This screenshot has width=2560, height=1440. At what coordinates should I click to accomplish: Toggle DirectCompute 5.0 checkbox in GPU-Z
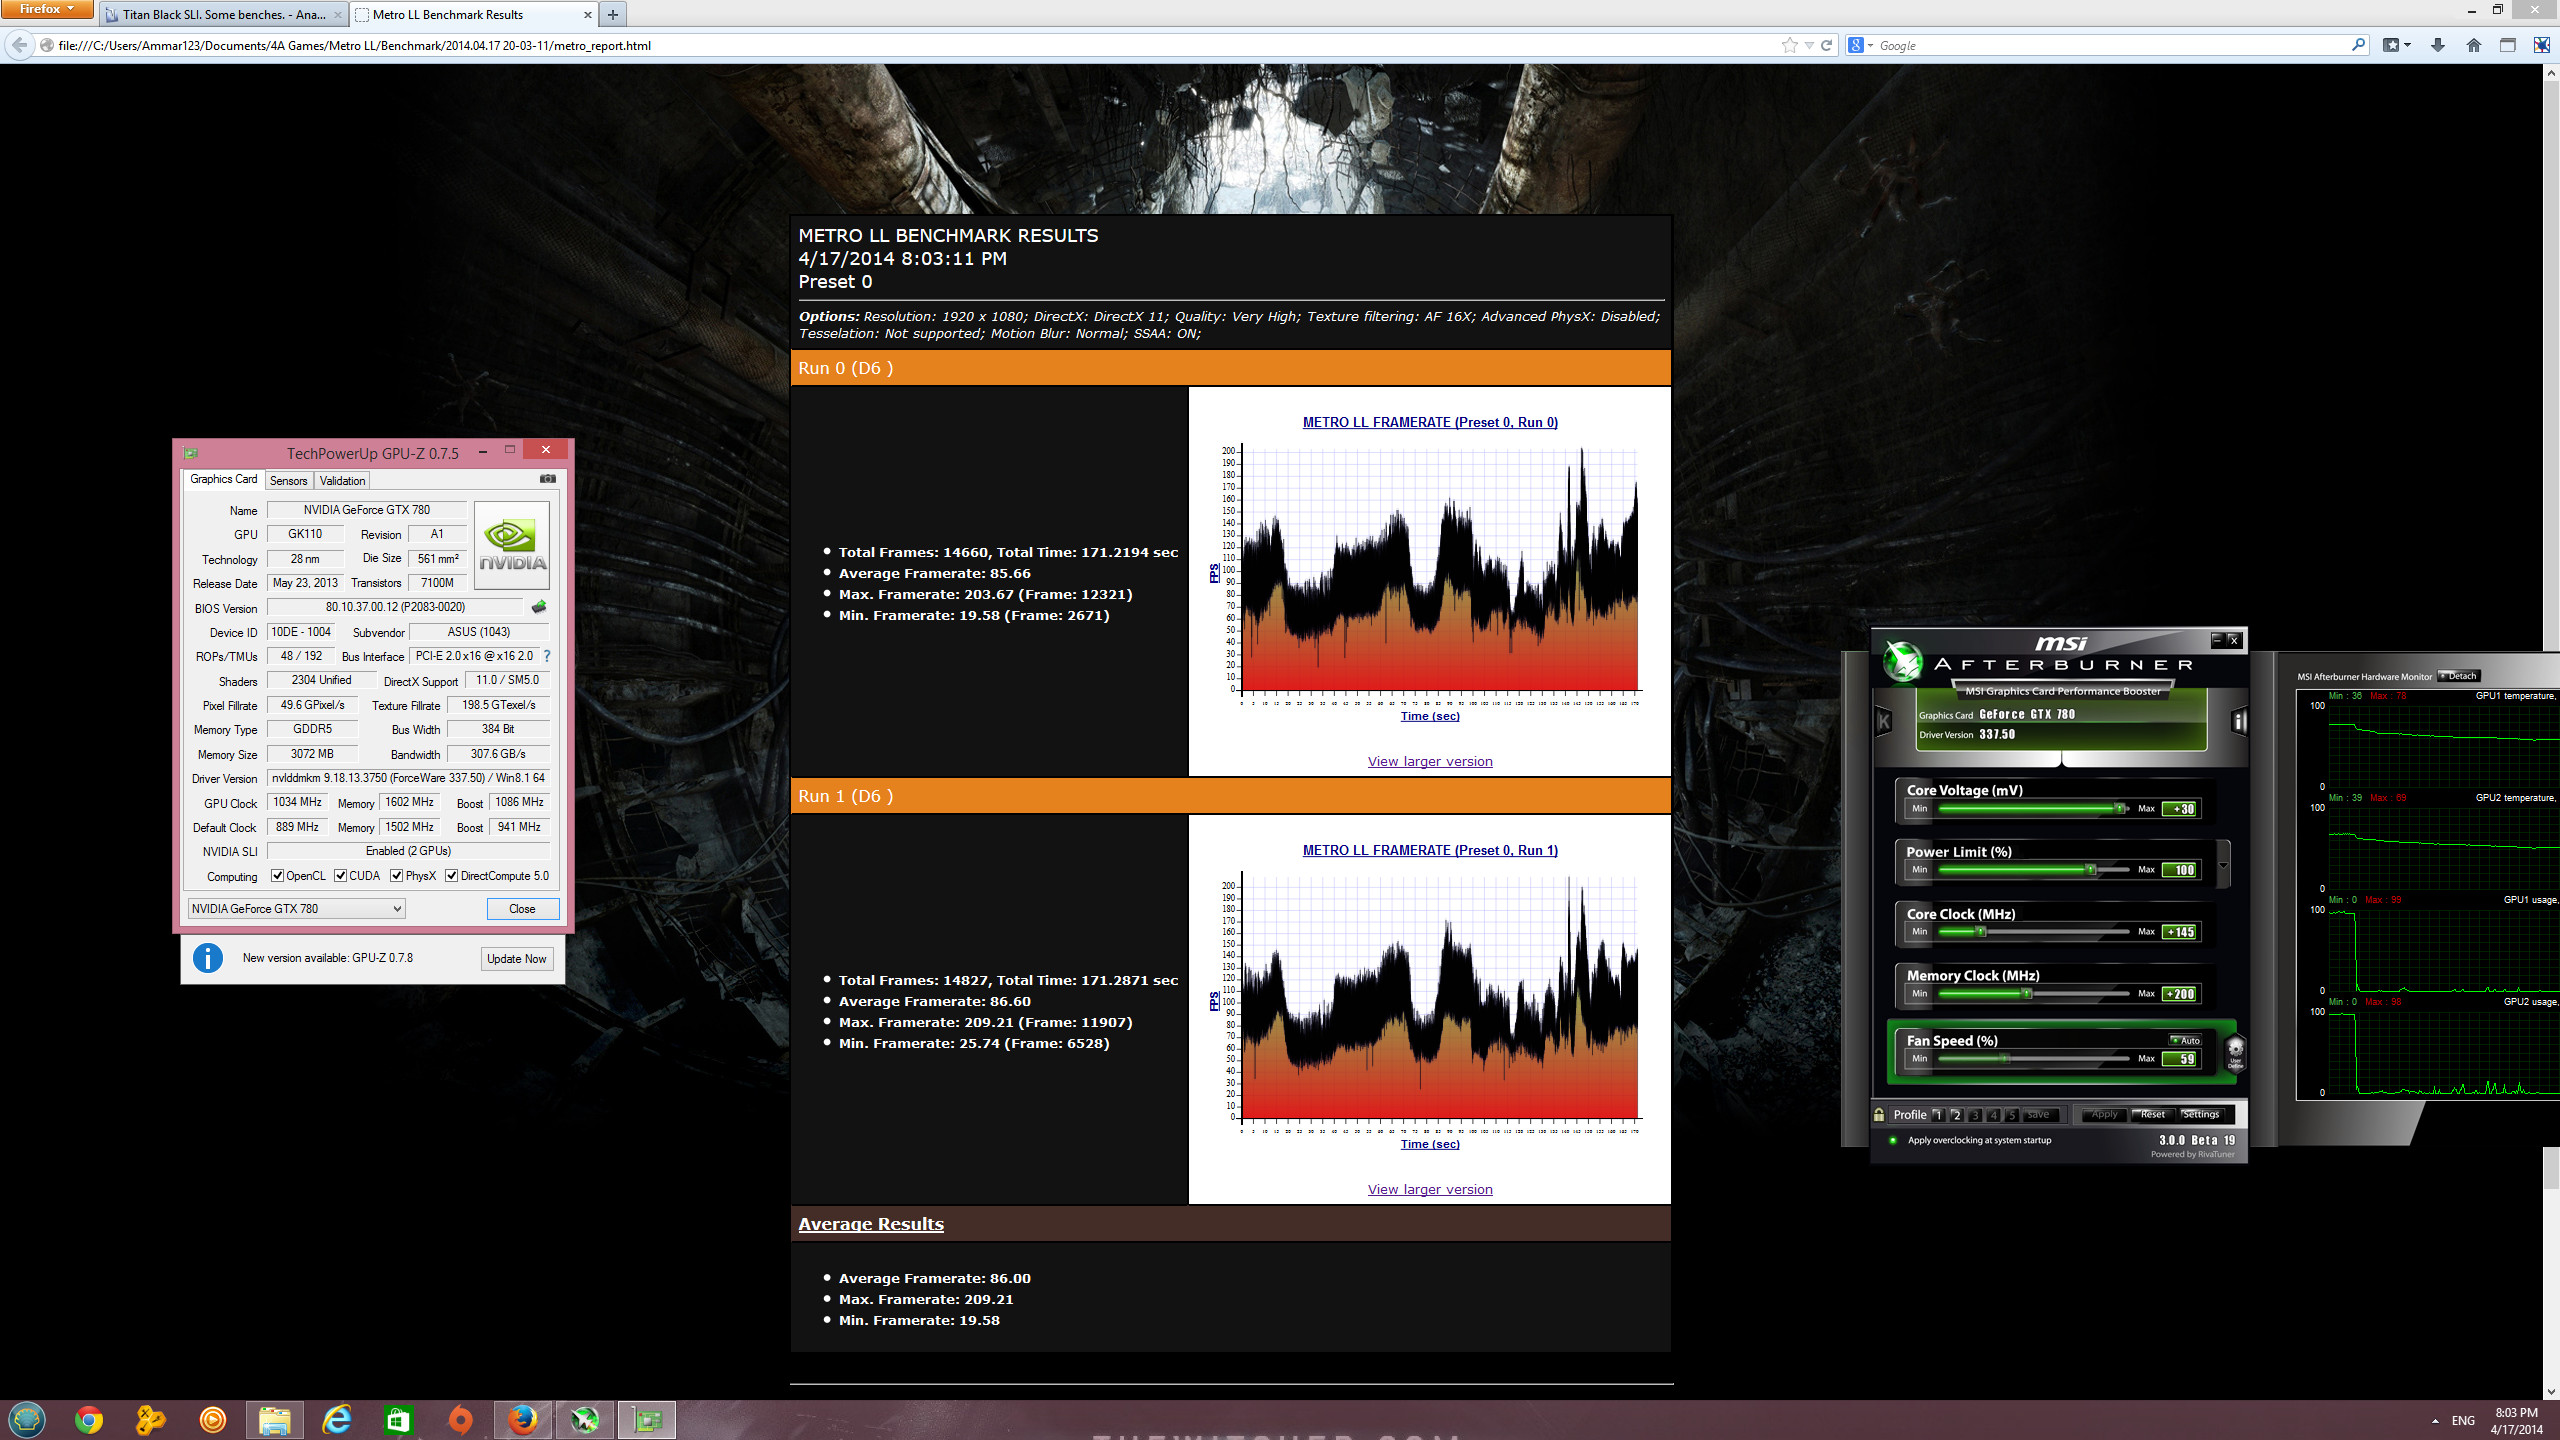pyautogui.click(x=452, y=876)
